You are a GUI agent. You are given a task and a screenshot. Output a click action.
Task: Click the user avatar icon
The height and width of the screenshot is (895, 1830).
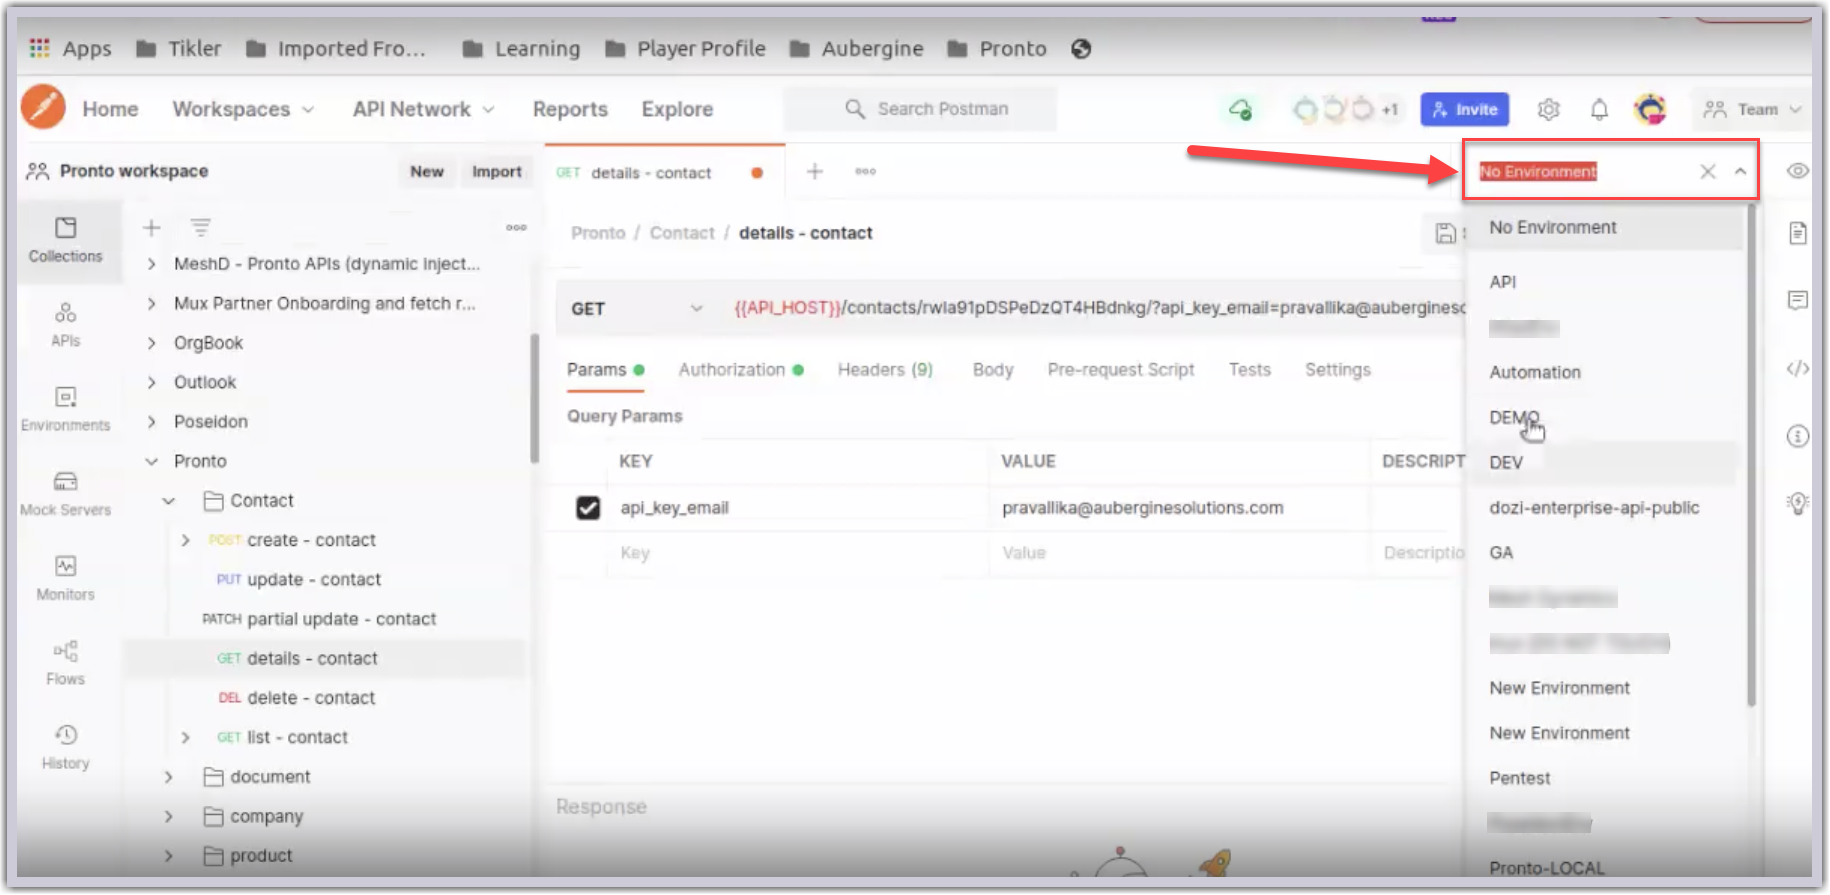coord(1650,108)
